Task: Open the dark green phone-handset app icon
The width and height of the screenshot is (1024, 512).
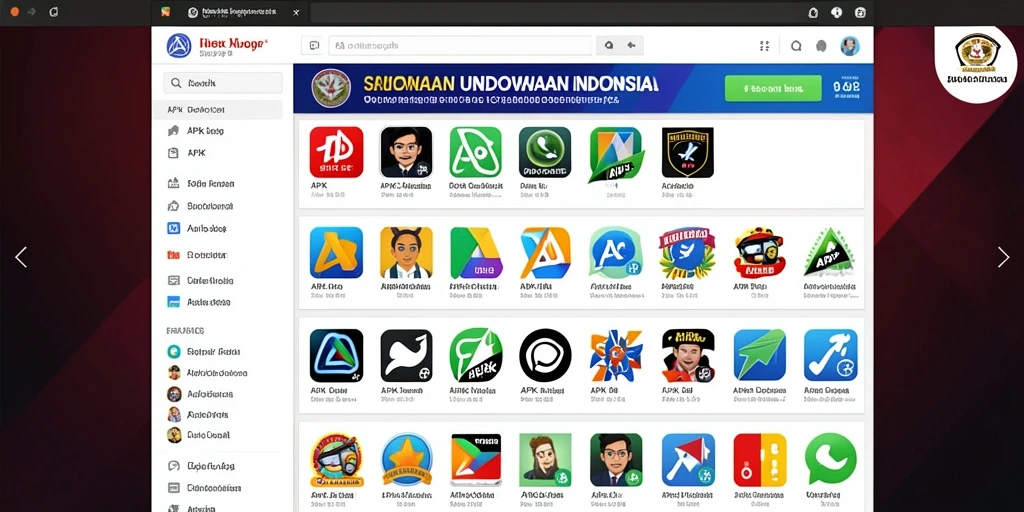Action: (545, 152)
